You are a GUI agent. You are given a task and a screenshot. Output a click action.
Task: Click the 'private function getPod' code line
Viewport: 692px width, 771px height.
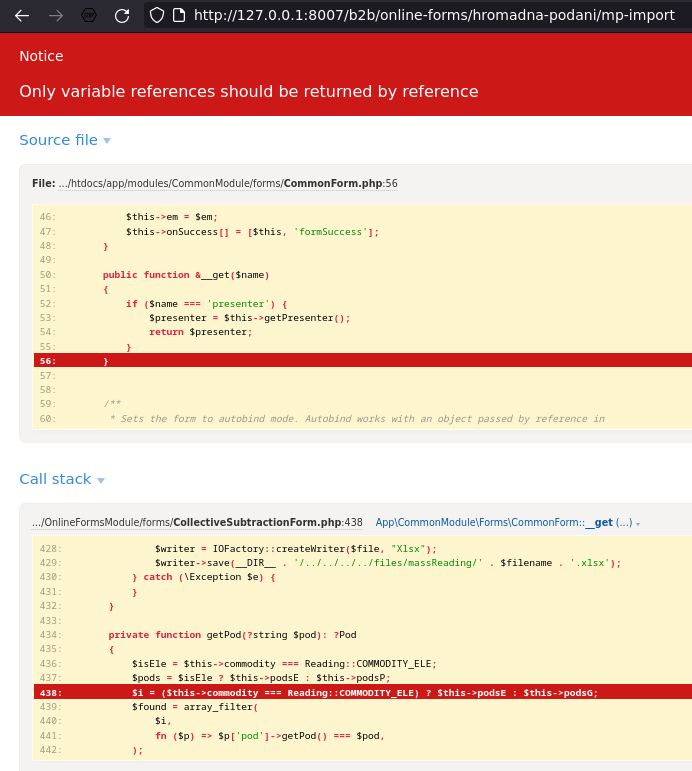[x=232, y=635]
